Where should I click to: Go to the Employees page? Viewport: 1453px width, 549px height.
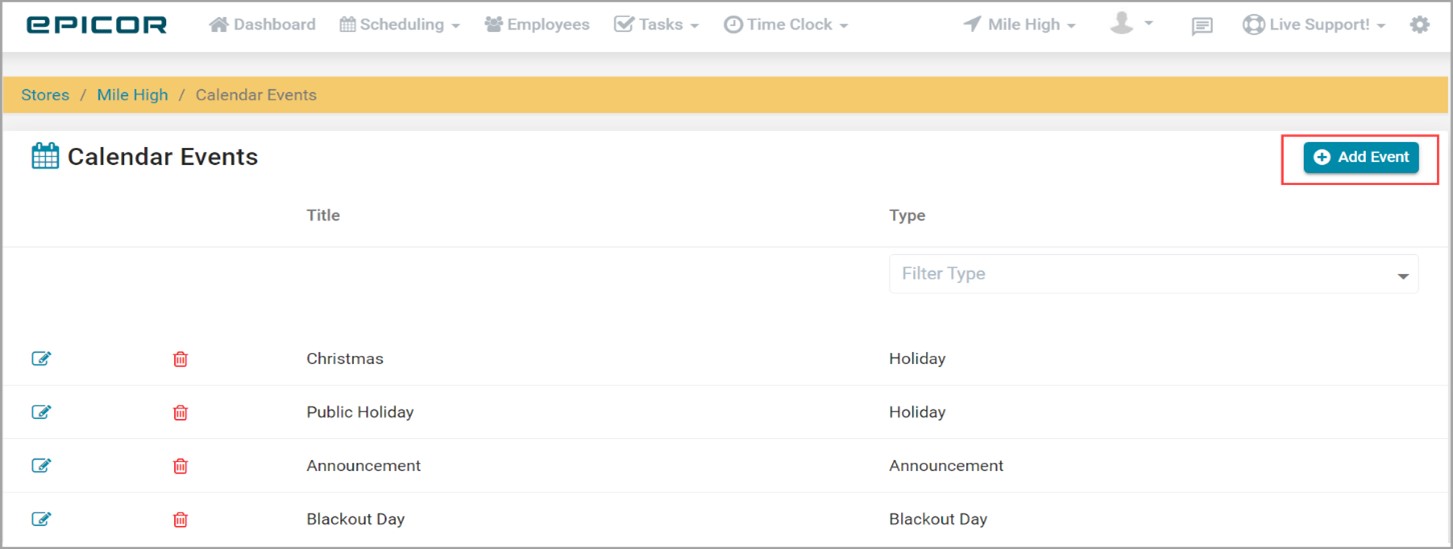coord(537,24)
